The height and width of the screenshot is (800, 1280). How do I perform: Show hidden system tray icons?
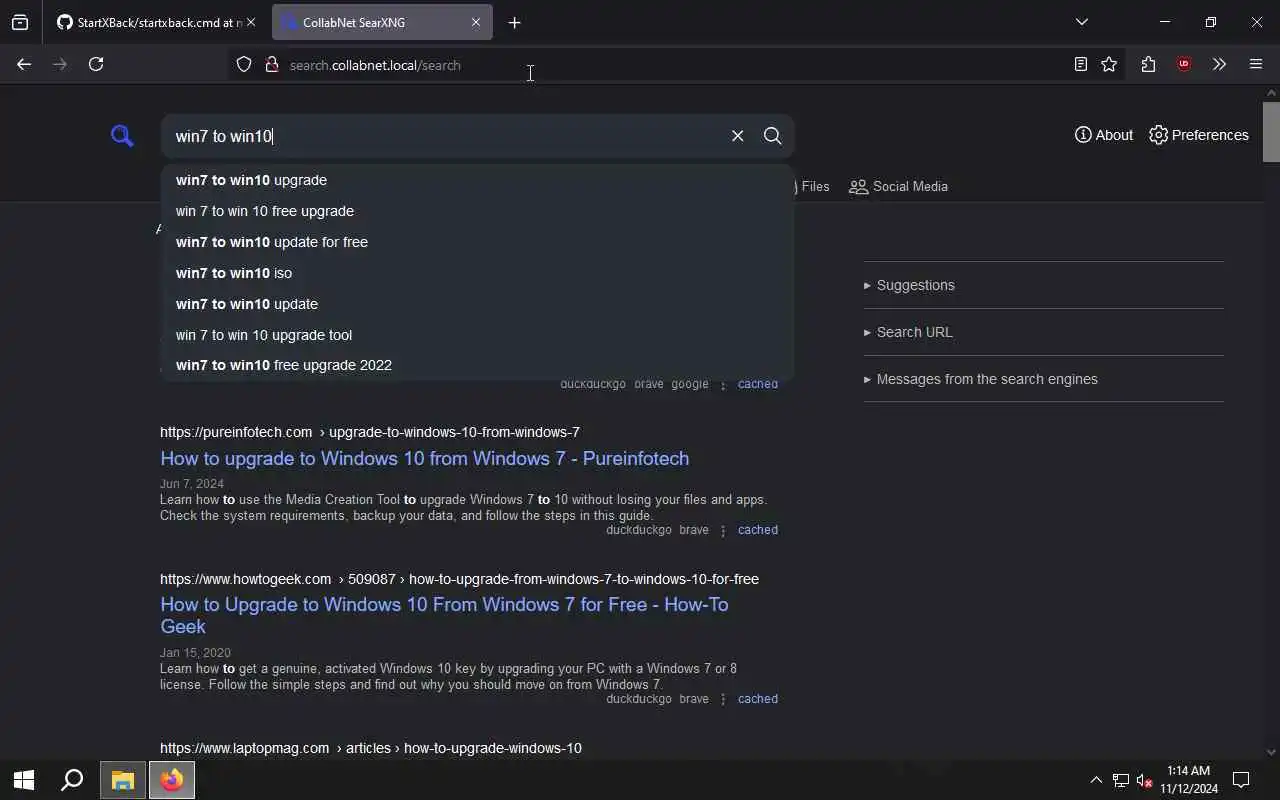coord(1096,780)
